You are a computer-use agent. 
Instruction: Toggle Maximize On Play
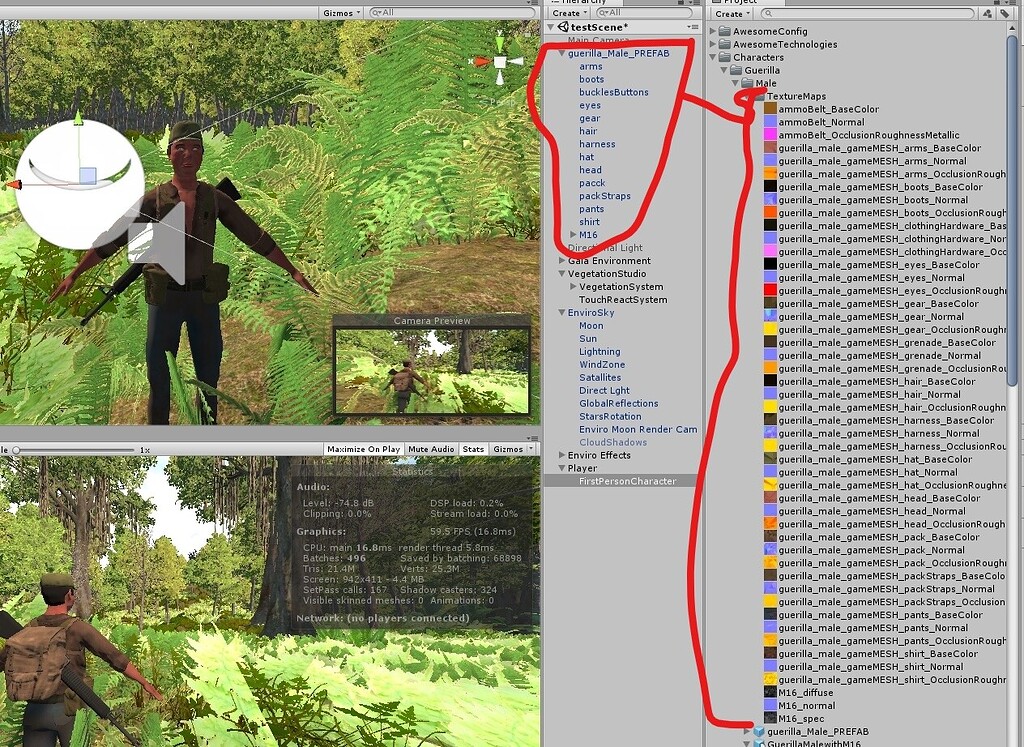(362, 448)
